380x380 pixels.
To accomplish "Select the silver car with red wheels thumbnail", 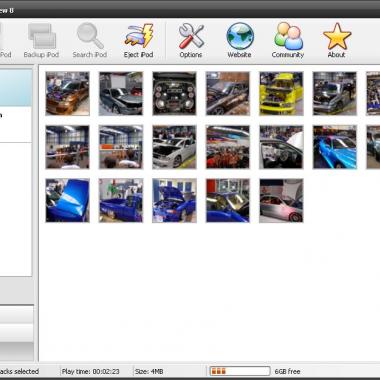I will [281, 200].
